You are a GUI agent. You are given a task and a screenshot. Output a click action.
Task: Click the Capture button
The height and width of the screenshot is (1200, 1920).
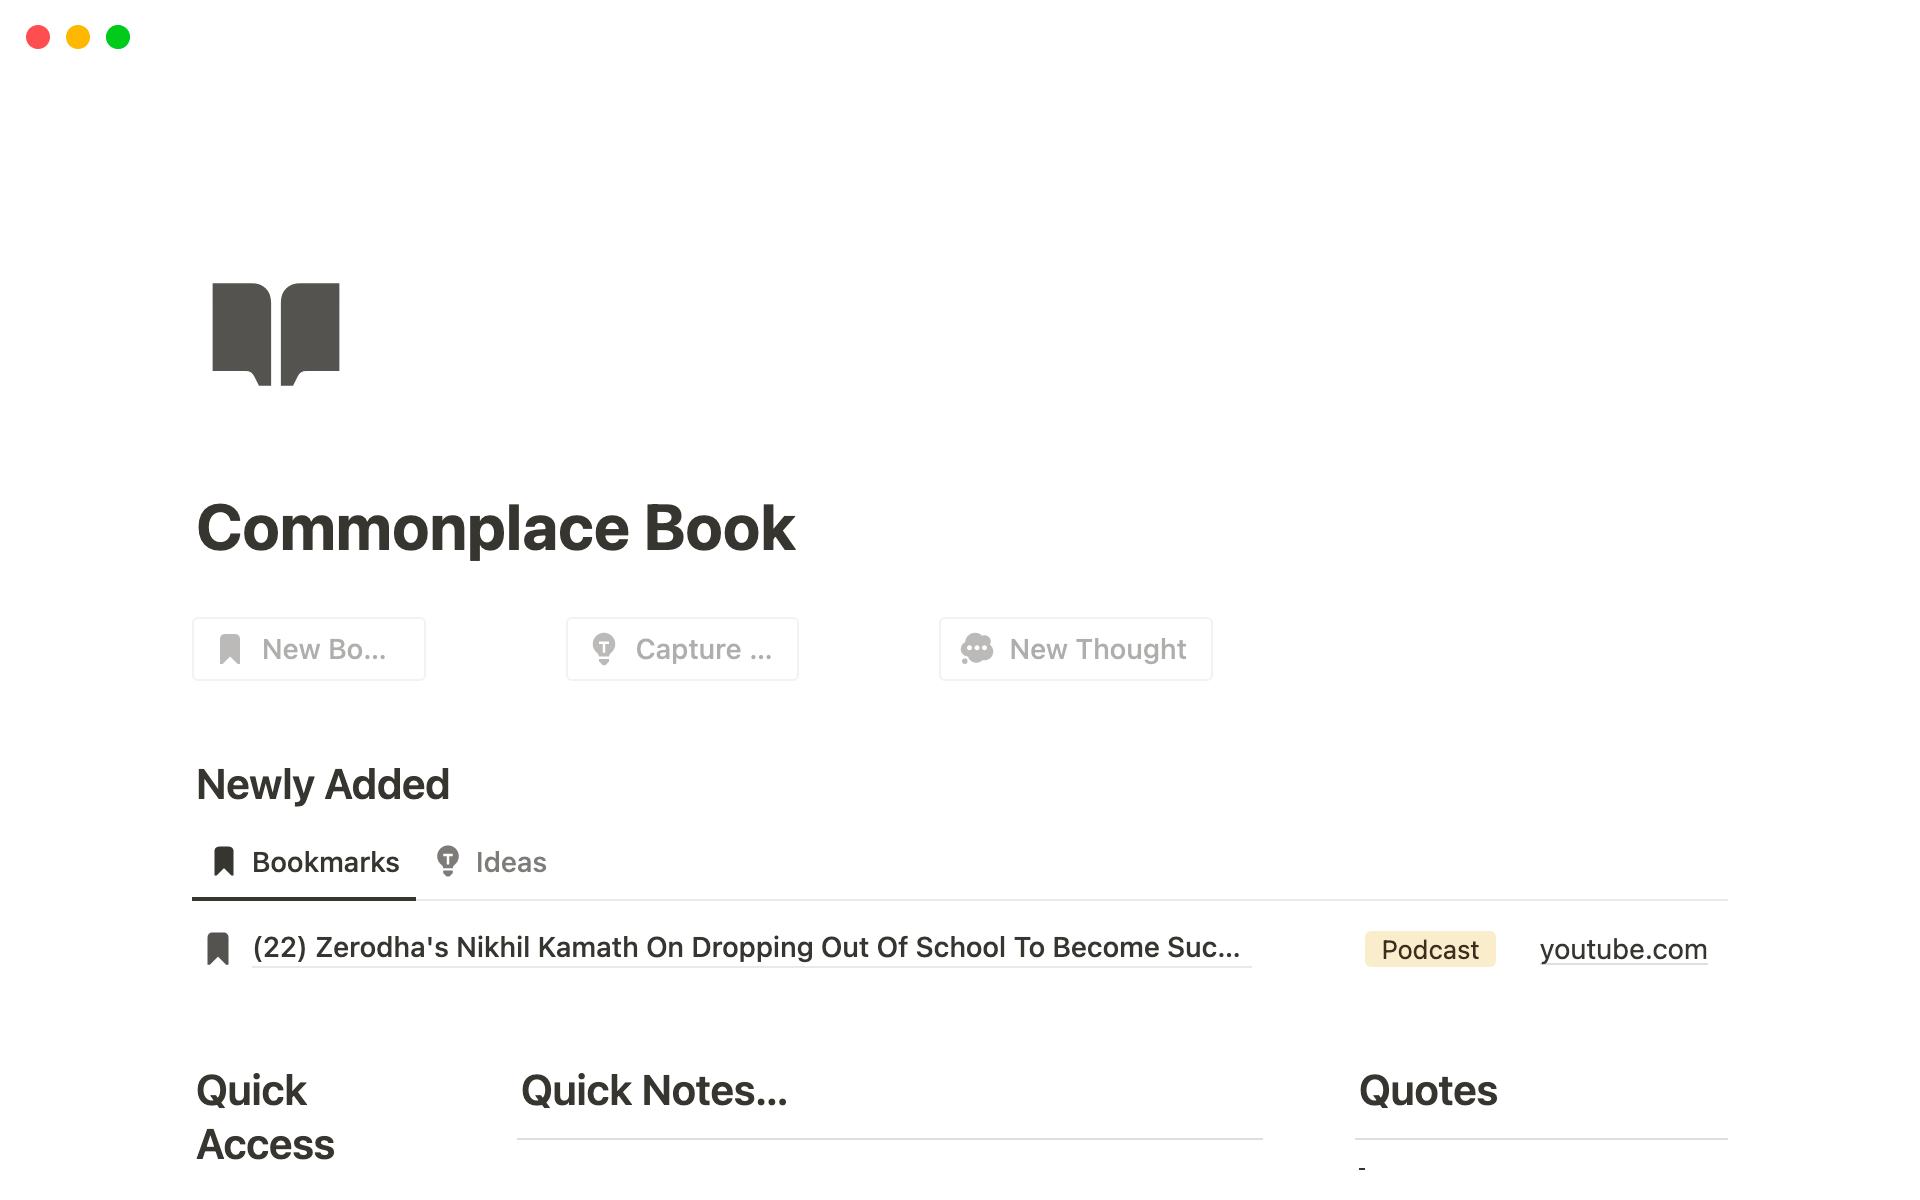point(681,648)
